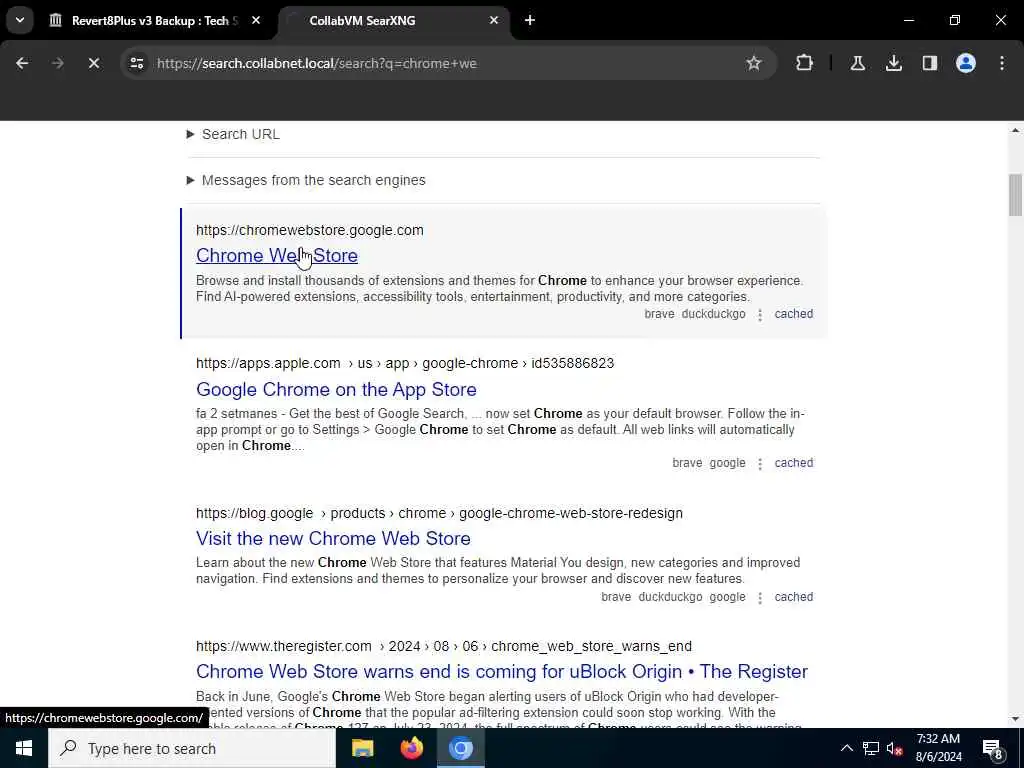Open more options dots for App Store result
Viewport: 1024px width, 768px height.
tap(760, 464)
